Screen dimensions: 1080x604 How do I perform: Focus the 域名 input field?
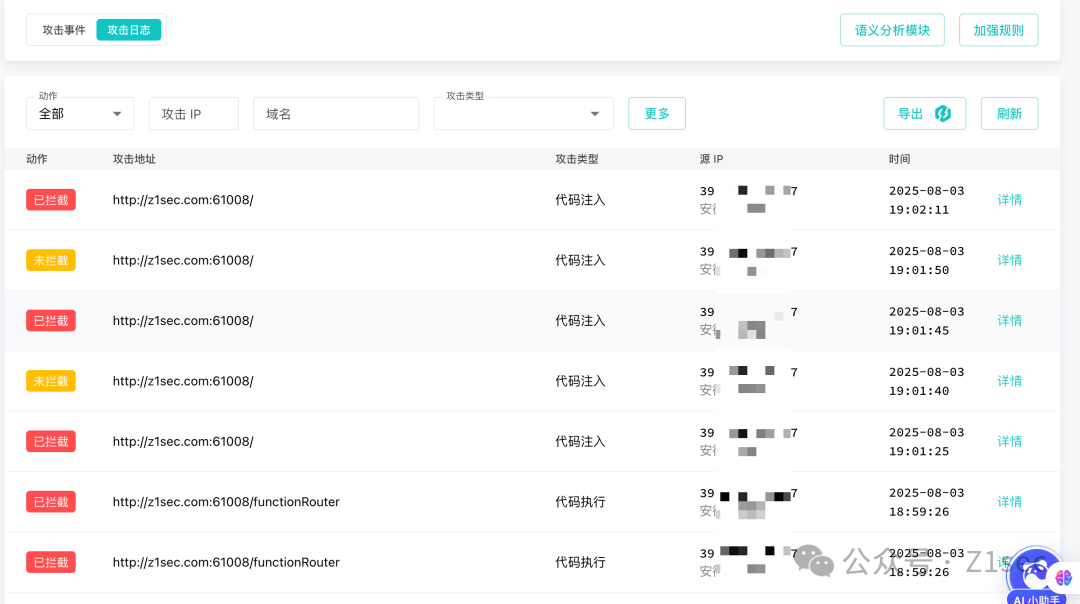tap(335, 114)
